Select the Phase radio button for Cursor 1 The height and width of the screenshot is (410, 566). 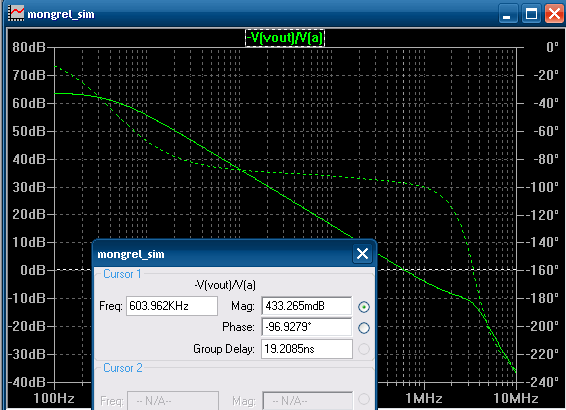point(364,328)
